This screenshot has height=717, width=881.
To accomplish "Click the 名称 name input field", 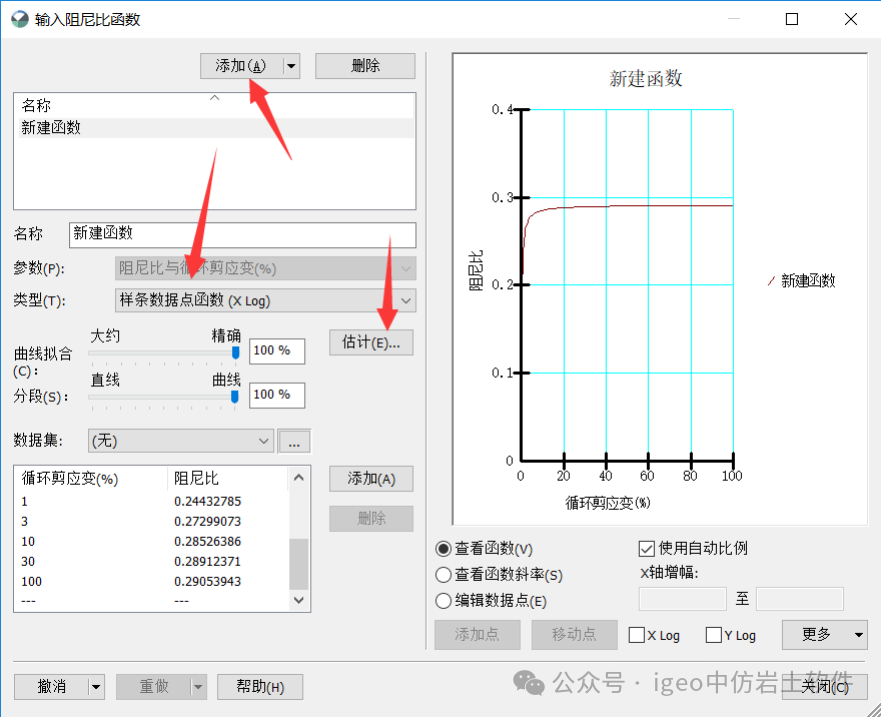I will click(240, 234).
